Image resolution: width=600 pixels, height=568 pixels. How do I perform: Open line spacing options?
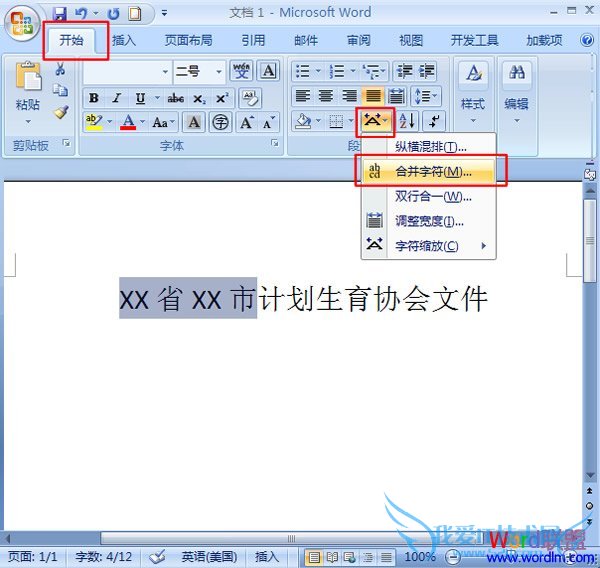pos(426,96)
